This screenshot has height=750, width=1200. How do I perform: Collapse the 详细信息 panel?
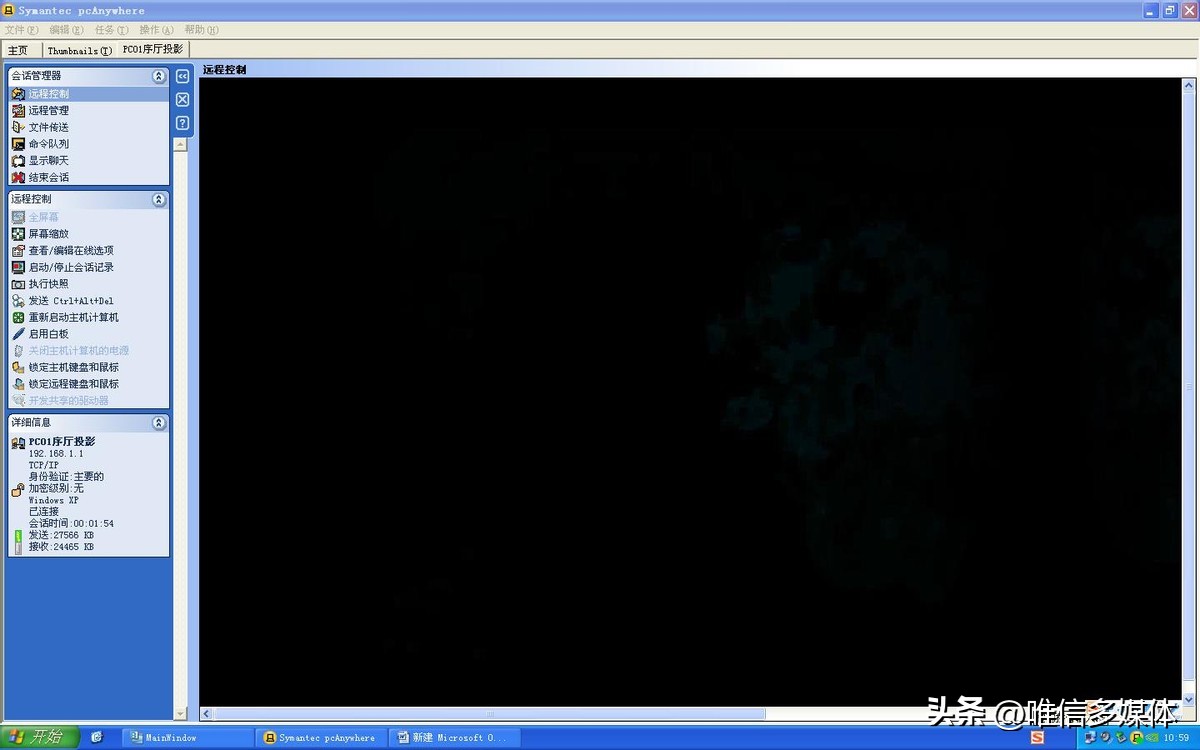pyautogui.click(x=158, y=423)
